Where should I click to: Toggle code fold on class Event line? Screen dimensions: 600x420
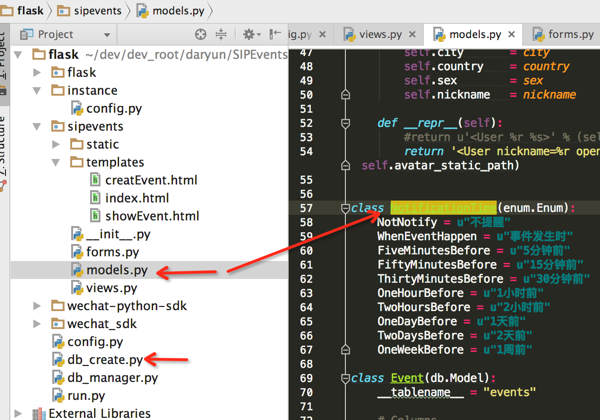point(345,378)
